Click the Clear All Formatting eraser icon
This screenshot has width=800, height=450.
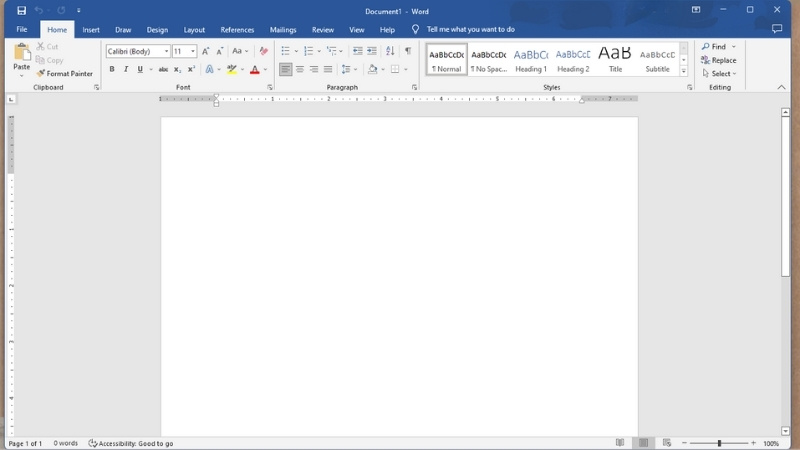(263, 51)
